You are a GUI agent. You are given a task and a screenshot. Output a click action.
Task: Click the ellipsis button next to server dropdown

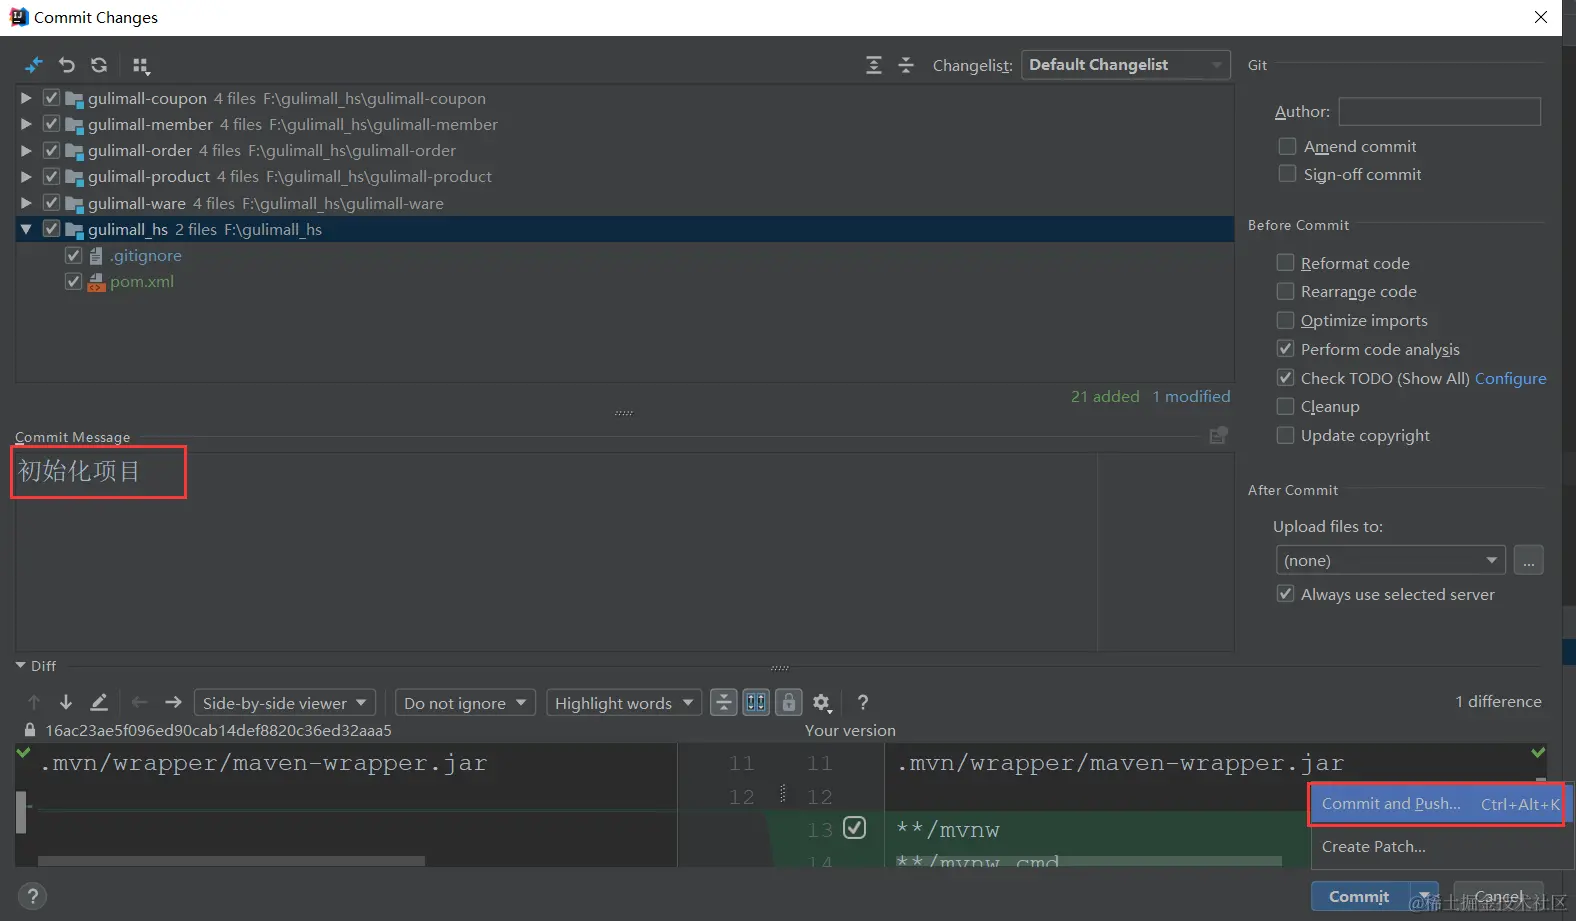1528,560
